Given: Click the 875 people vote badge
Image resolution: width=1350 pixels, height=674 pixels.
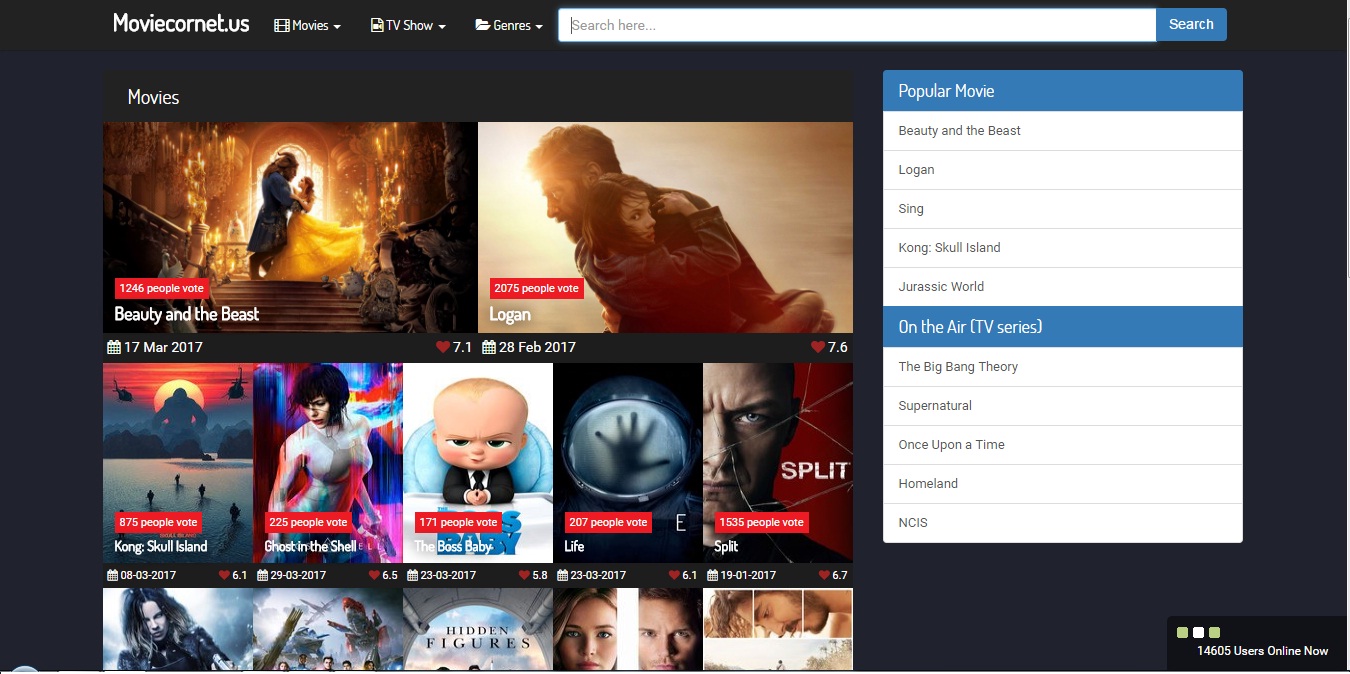Looking at the screenshot, I should pyautogui.click(x=158, y=522).
